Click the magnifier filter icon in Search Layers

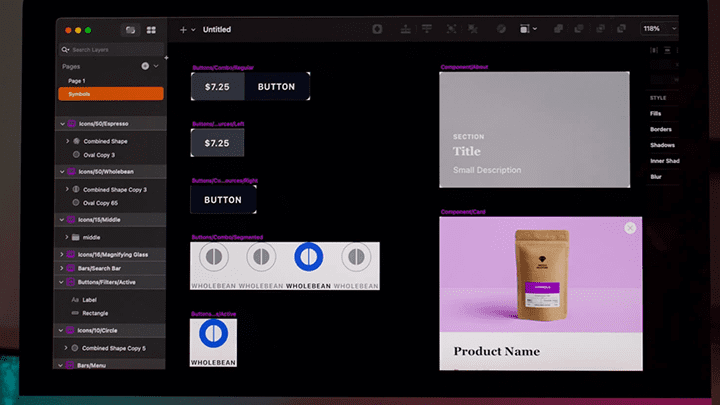(65, 50)
